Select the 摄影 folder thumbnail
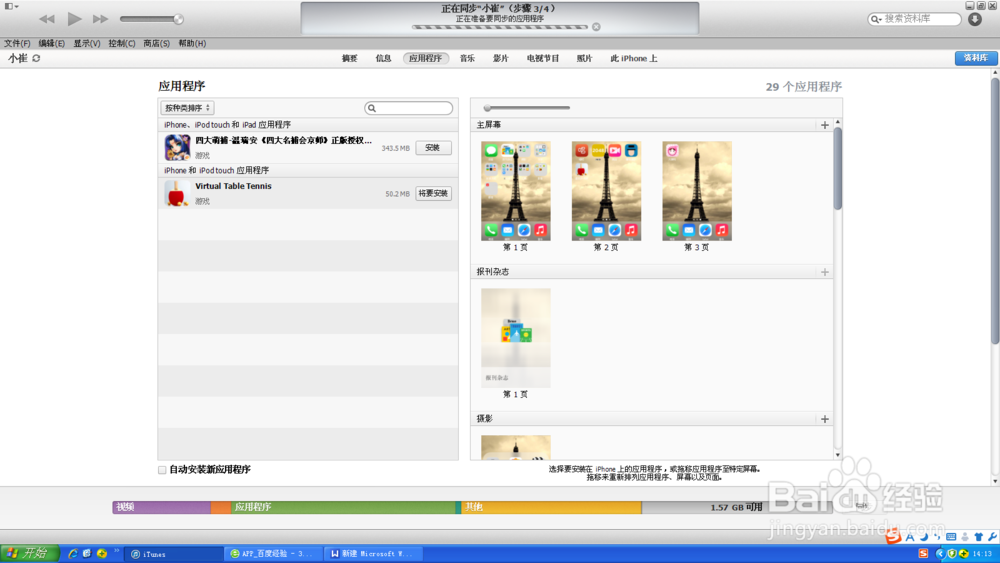Image resolution: width=1000 pixels, height=563 pixels. click(516, 447)
